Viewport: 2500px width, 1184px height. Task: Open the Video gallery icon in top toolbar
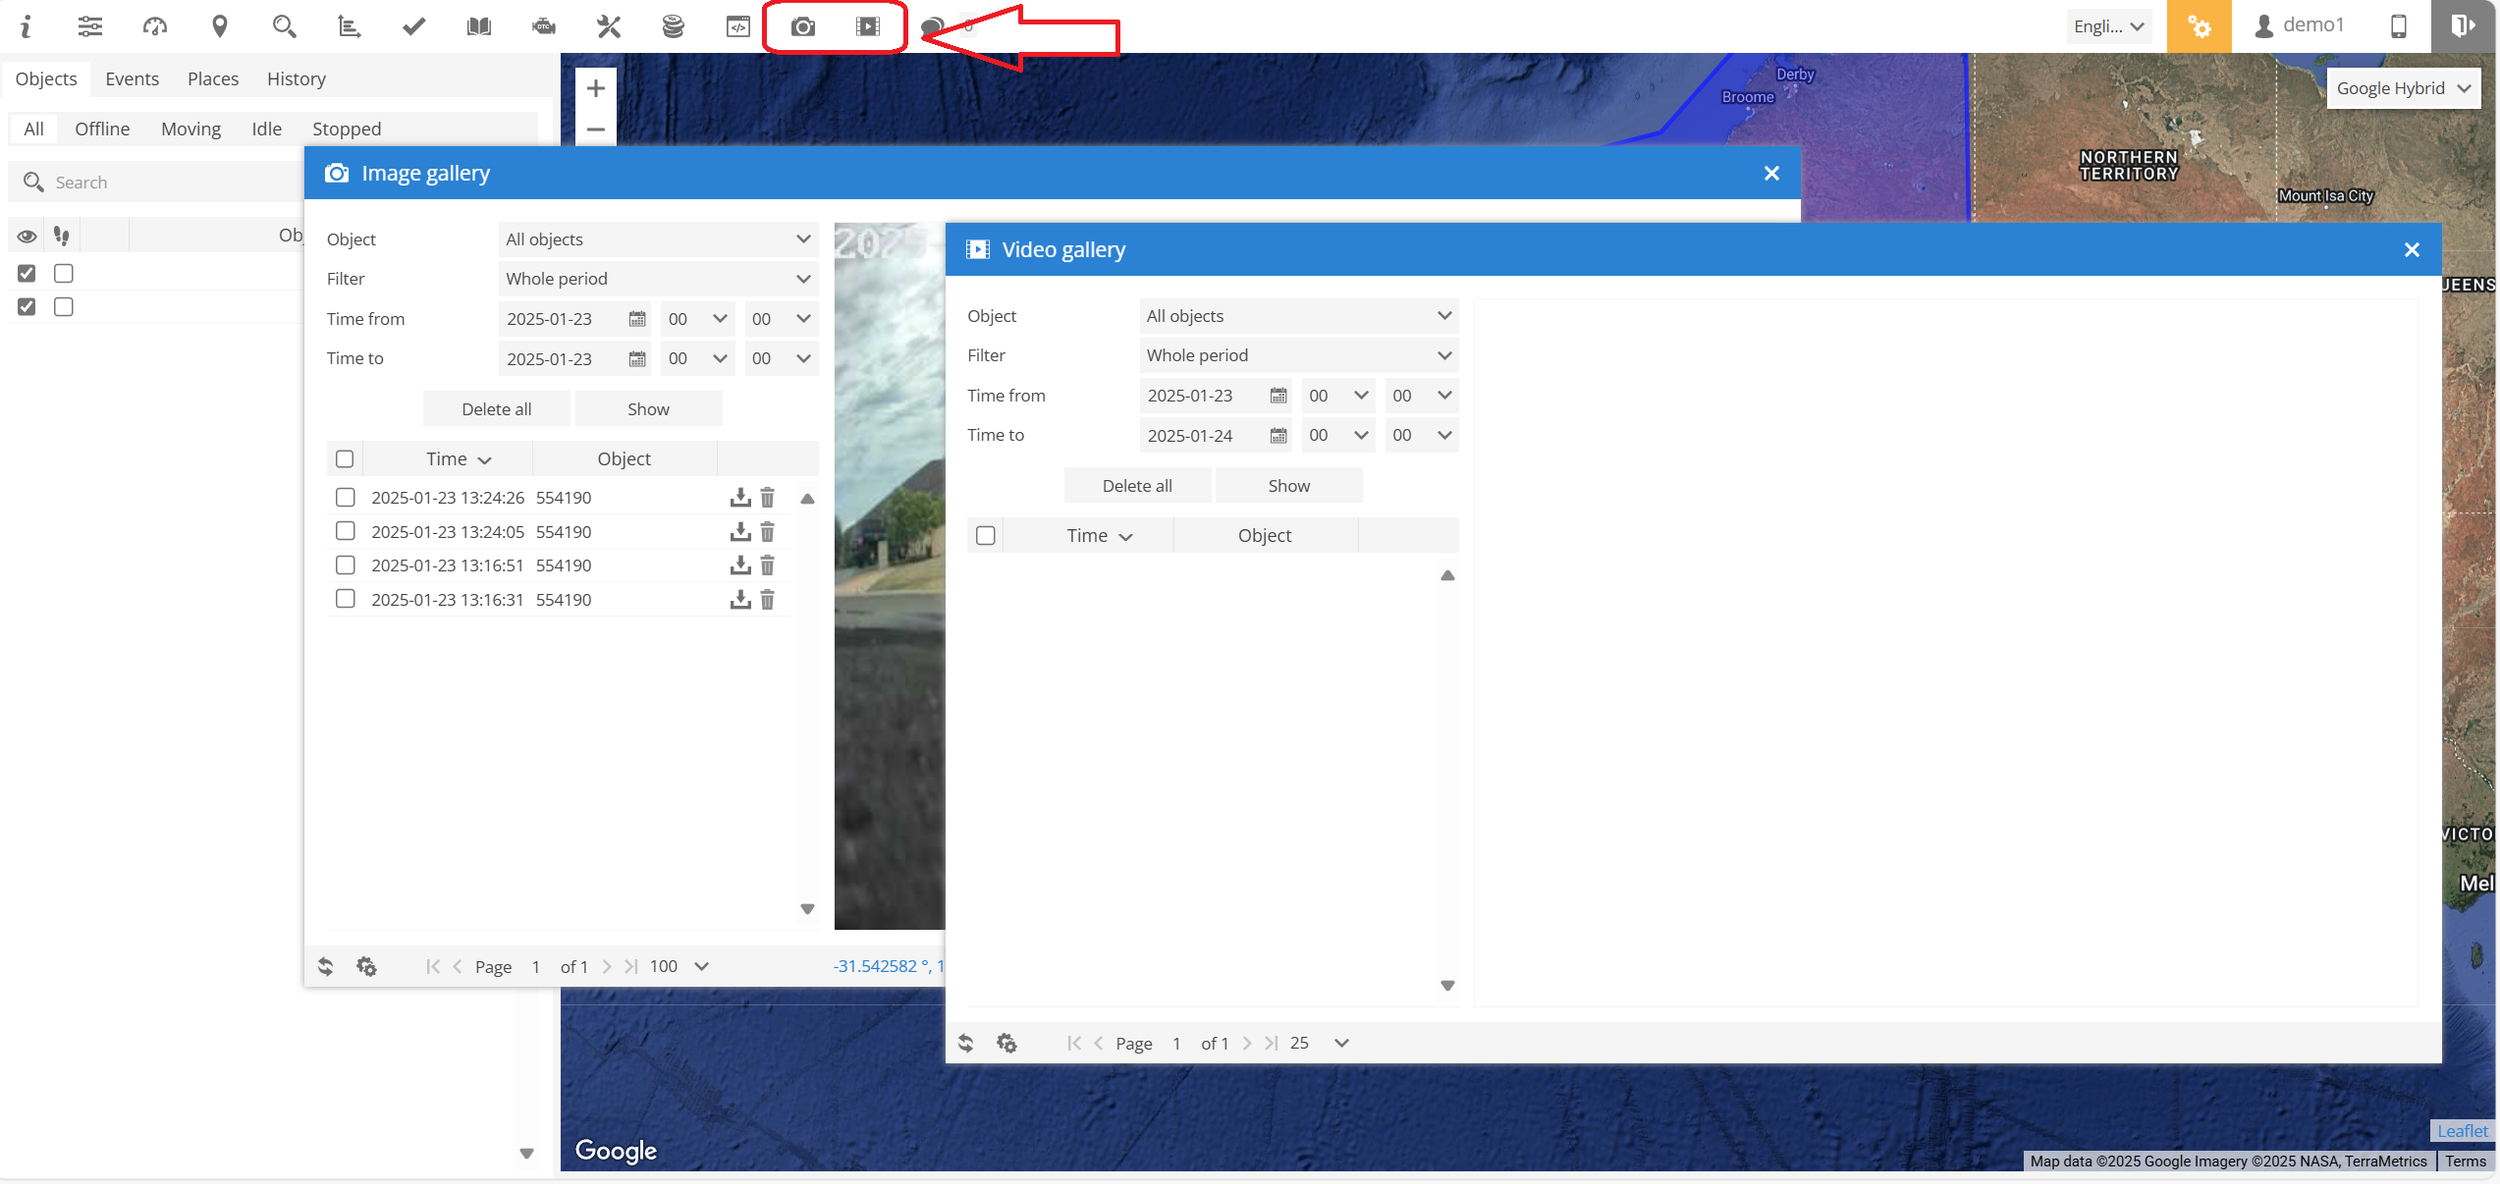867,27
